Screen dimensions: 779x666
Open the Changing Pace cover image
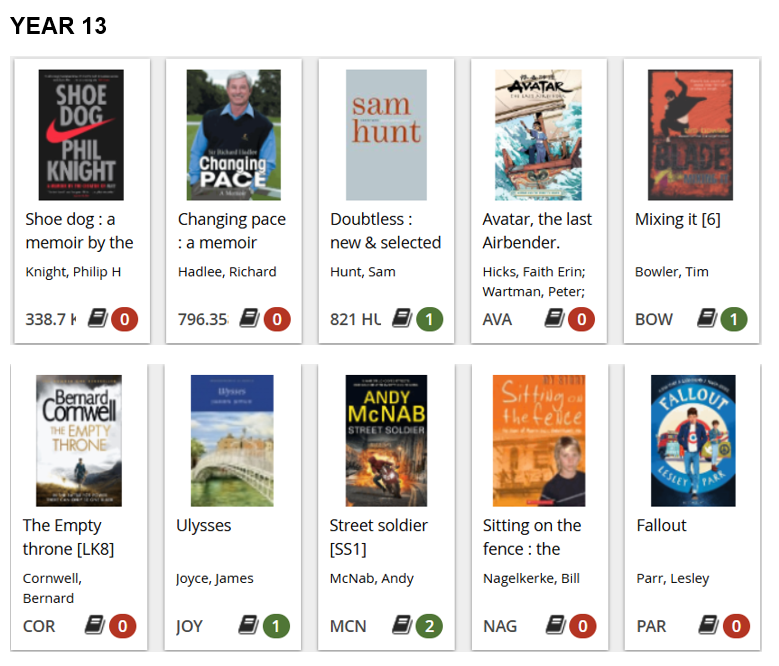234,135
